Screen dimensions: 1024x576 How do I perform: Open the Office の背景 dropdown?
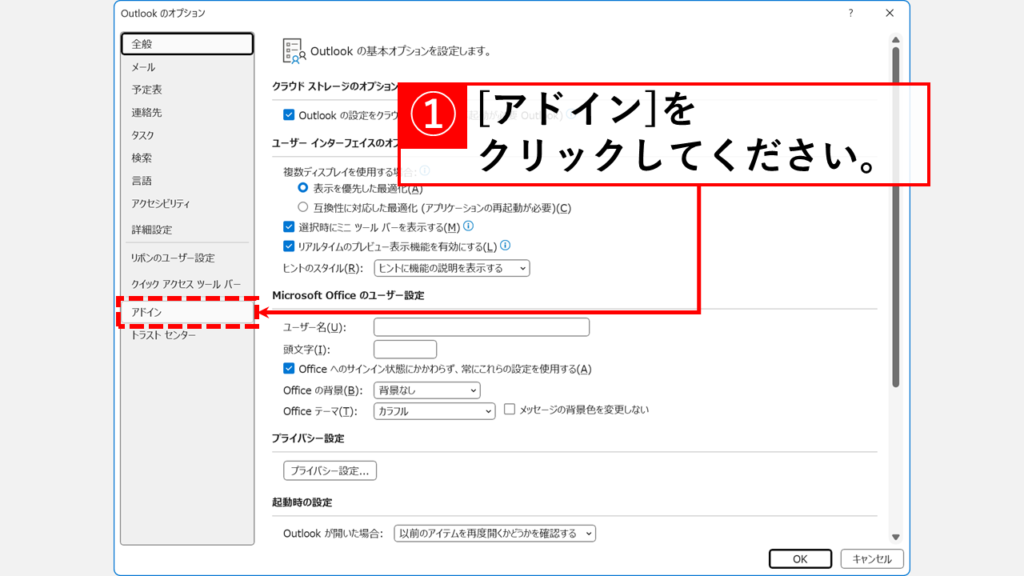[426, 391]
